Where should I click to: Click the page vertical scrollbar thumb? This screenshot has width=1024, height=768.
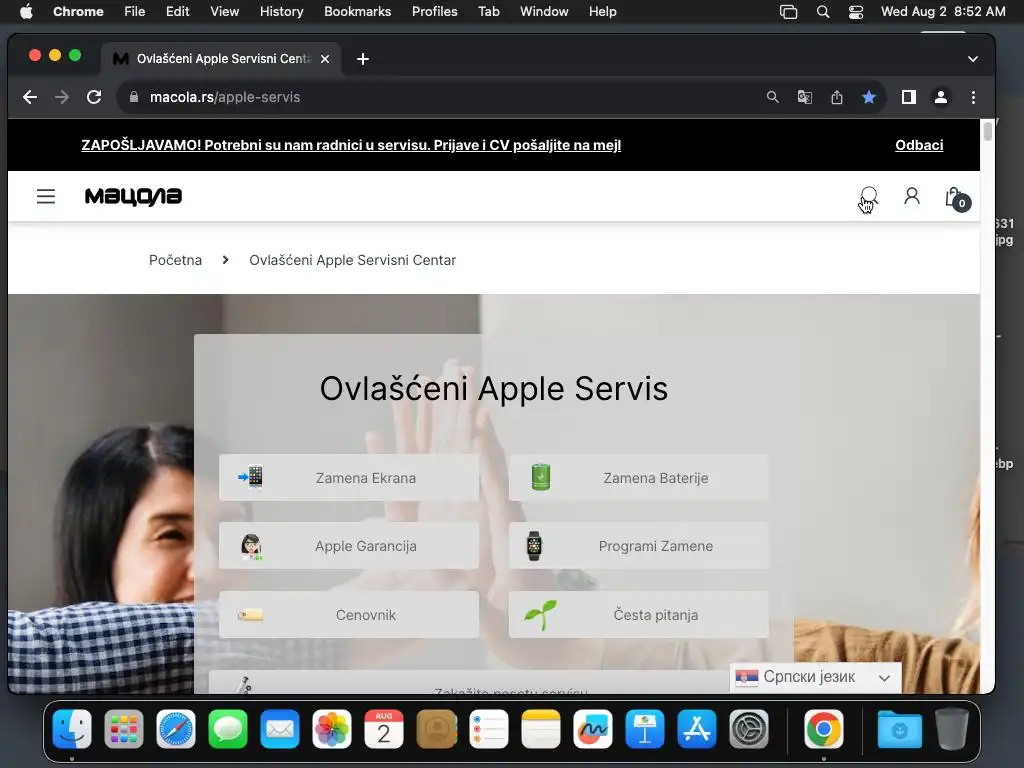tap(987, 131)
